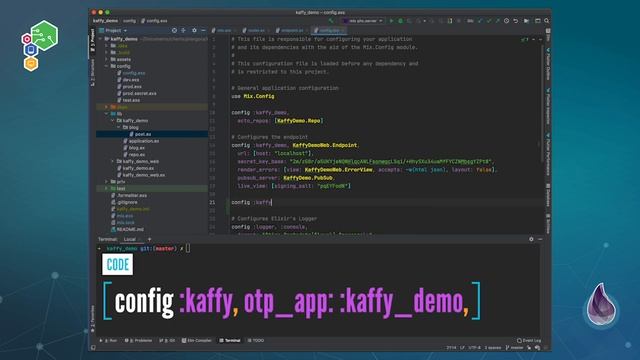
Task: Select README.md in the project tree
Action: (130, 229)
